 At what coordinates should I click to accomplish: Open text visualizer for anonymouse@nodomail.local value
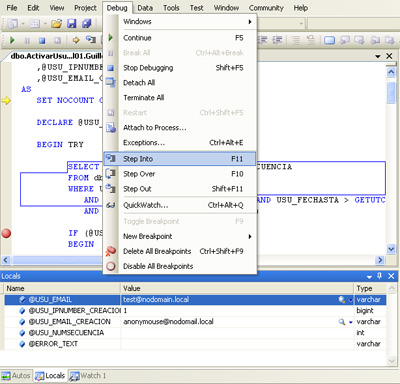click(x=342, y=322)
